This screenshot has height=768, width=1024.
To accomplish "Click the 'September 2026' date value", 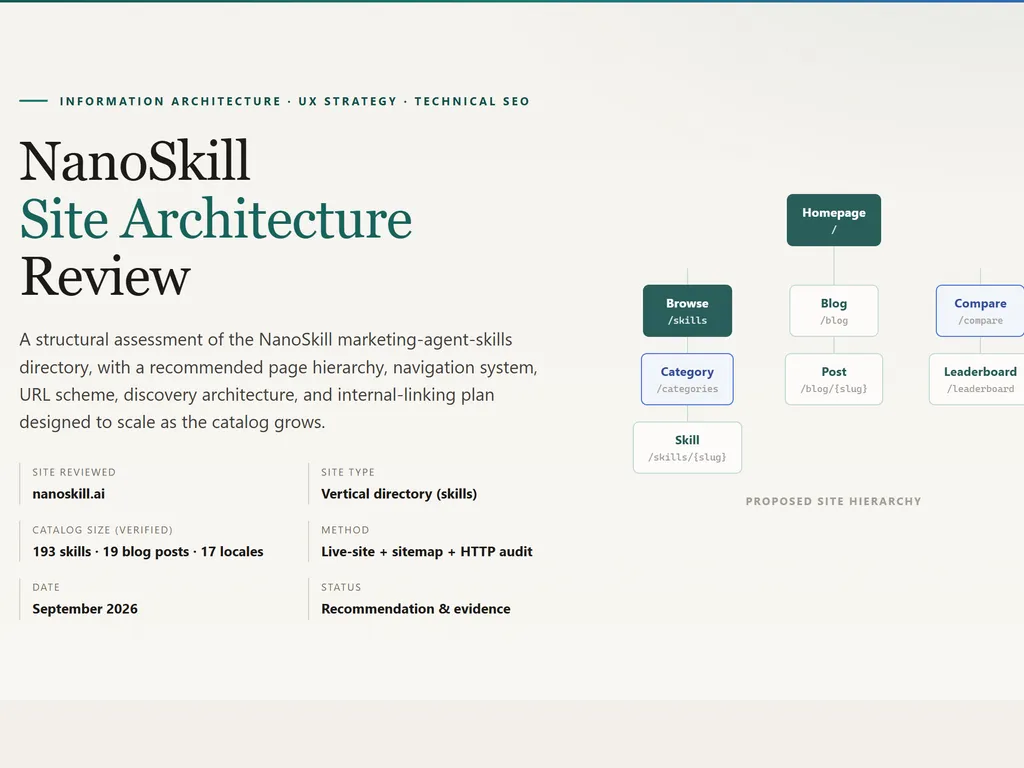I will point(85,609).
